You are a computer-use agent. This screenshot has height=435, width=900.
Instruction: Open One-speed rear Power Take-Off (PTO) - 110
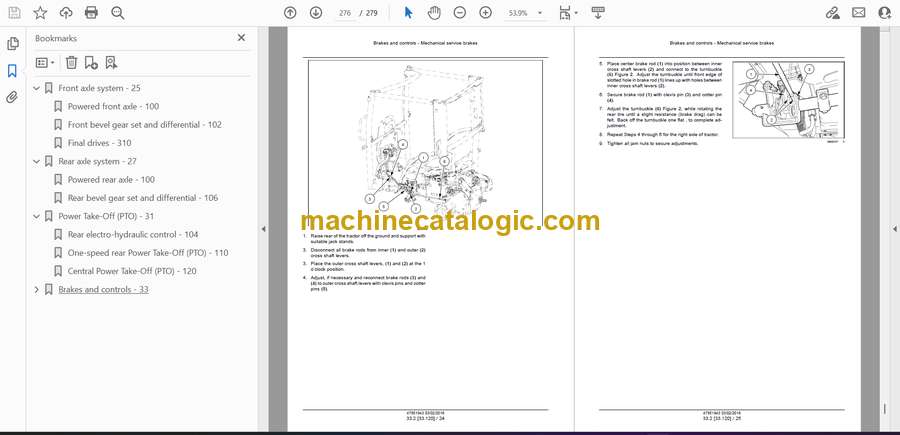point(148,253)
